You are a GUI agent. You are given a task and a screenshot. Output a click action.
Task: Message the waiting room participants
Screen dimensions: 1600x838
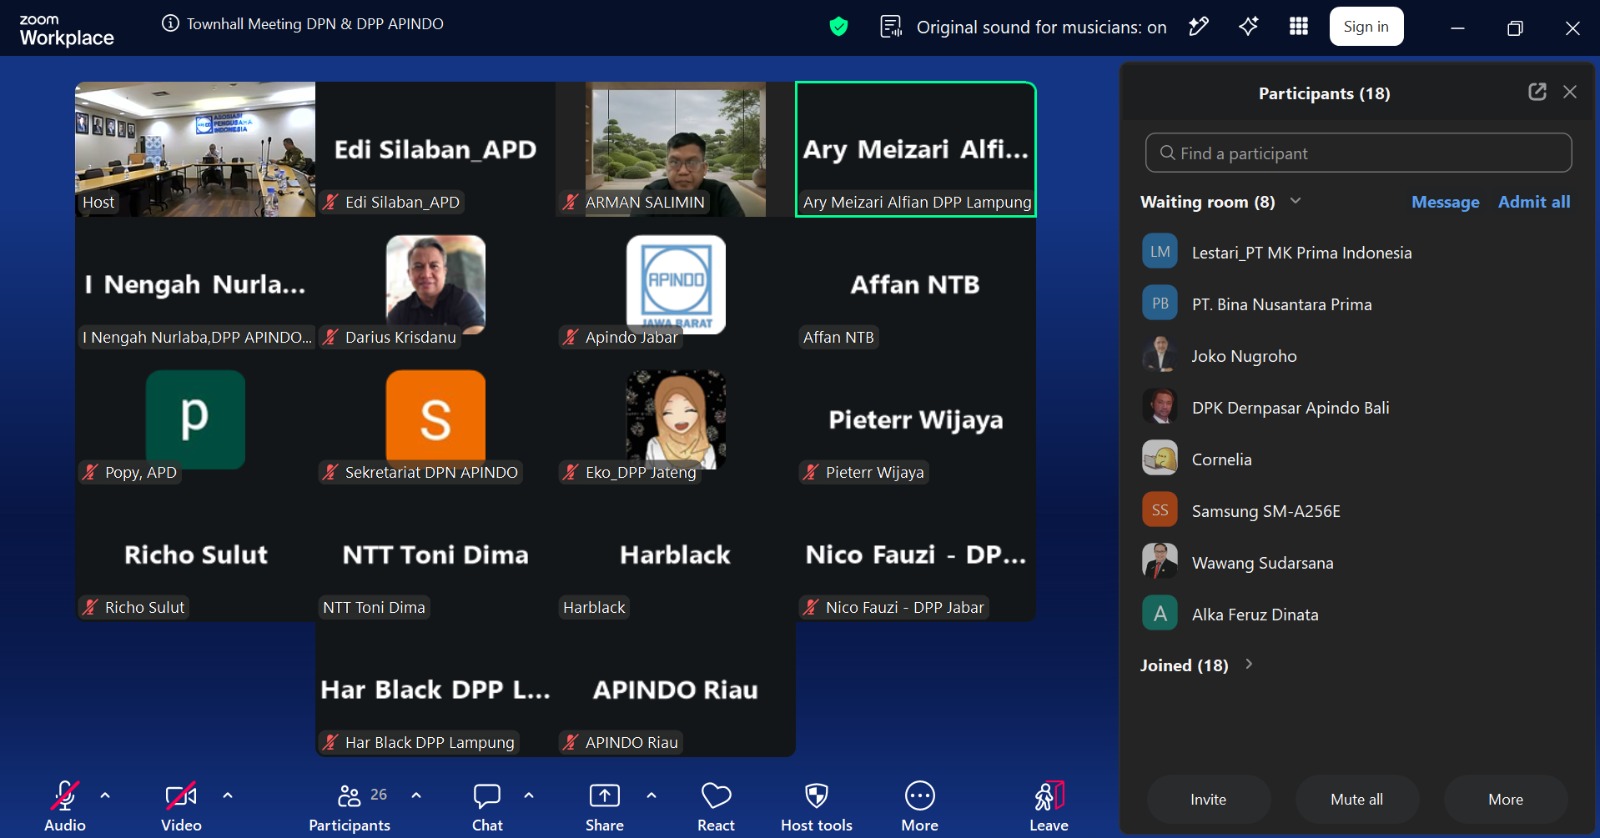(1445, 202)
